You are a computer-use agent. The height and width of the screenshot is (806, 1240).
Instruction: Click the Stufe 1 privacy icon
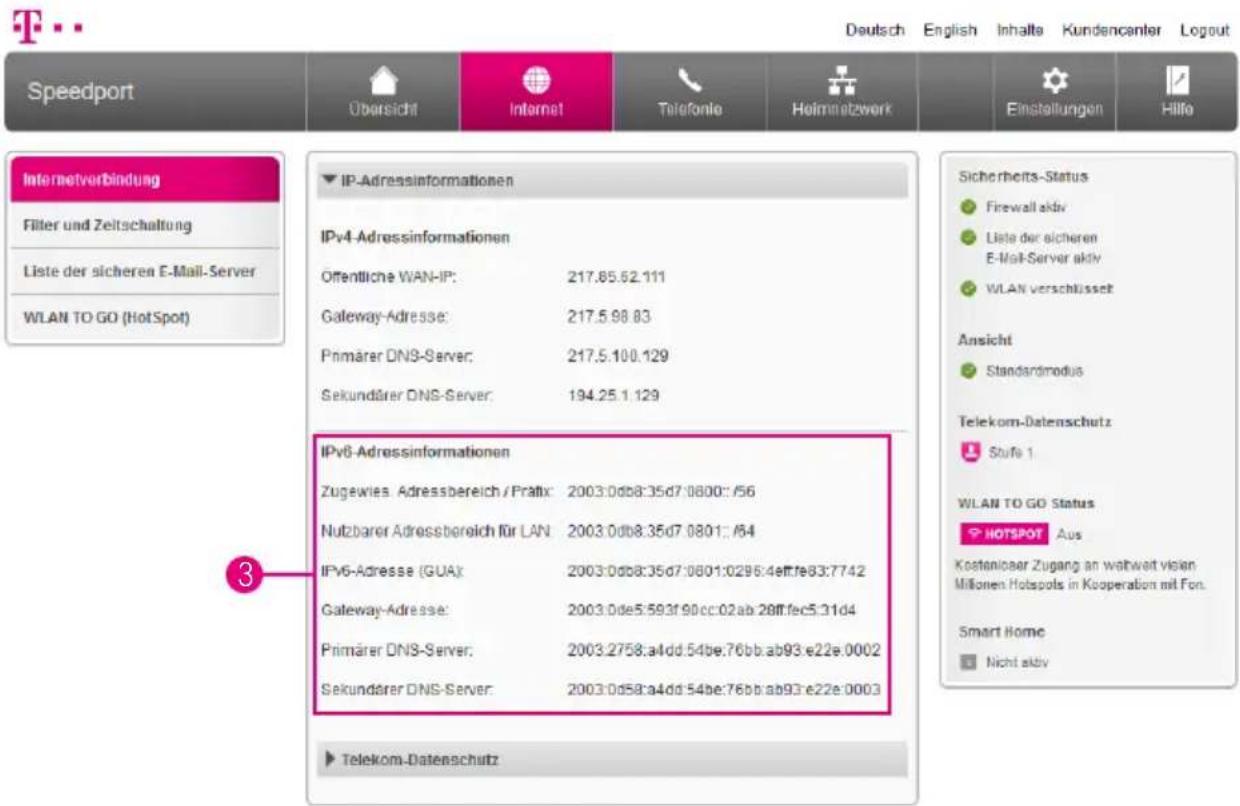coord(968,453)
